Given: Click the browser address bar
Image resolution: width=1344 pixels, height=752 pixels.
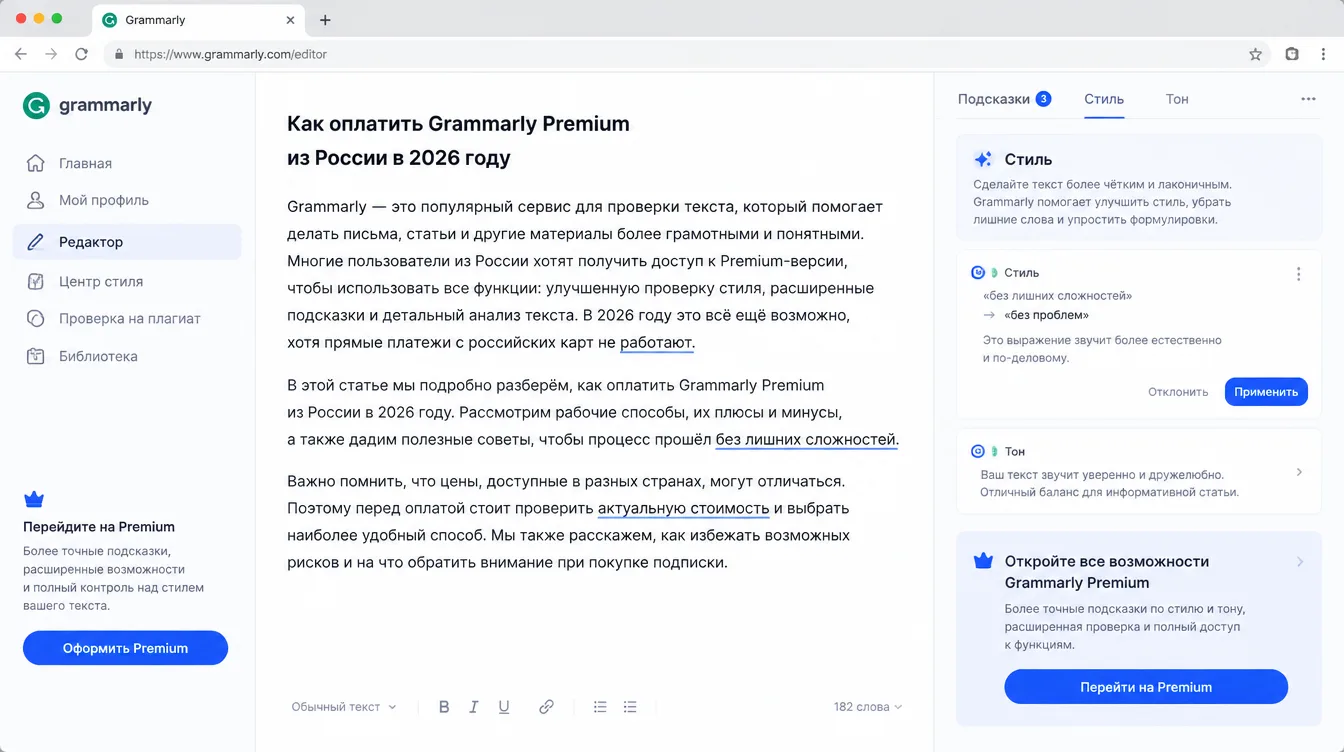Looking at the screenshot, I should [685, 54].
